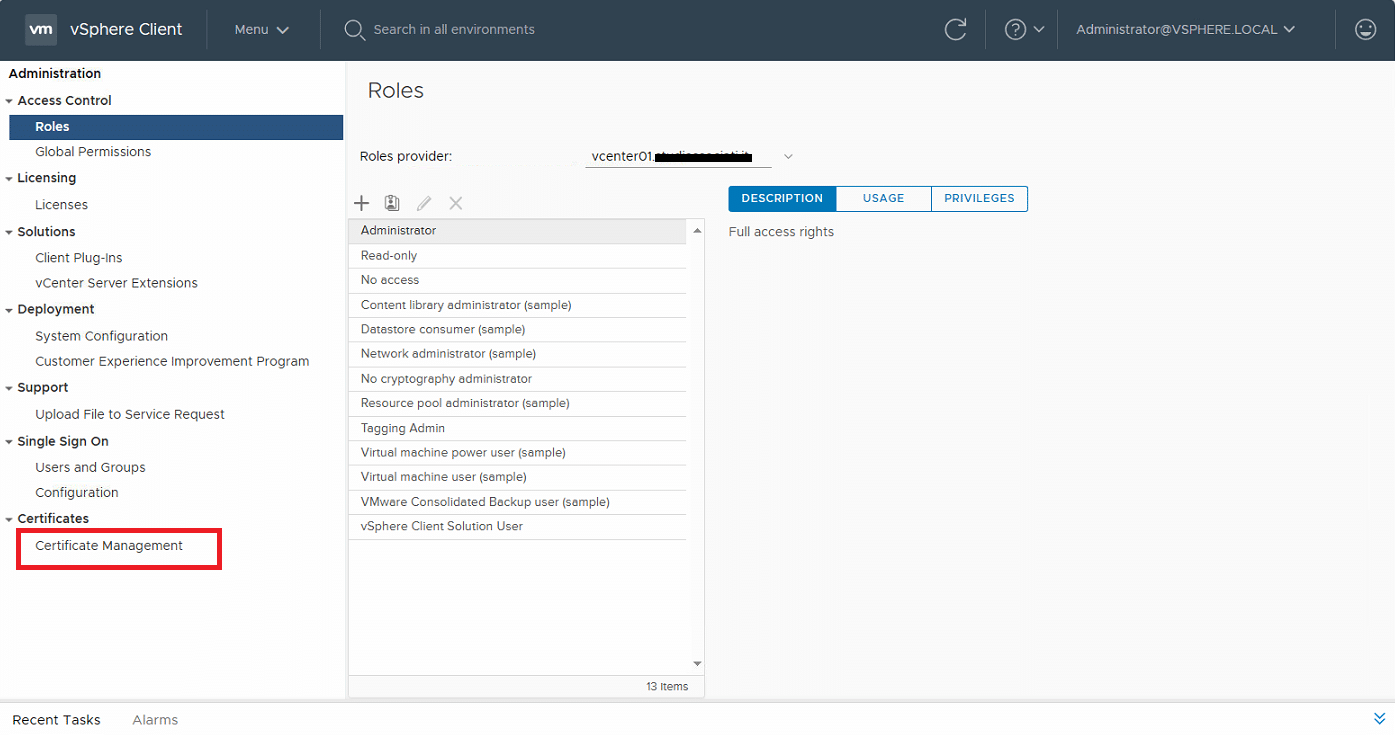Refresh using the circular arrow icon
This screenshot has width=1395, height=735.
pos(956,30)
